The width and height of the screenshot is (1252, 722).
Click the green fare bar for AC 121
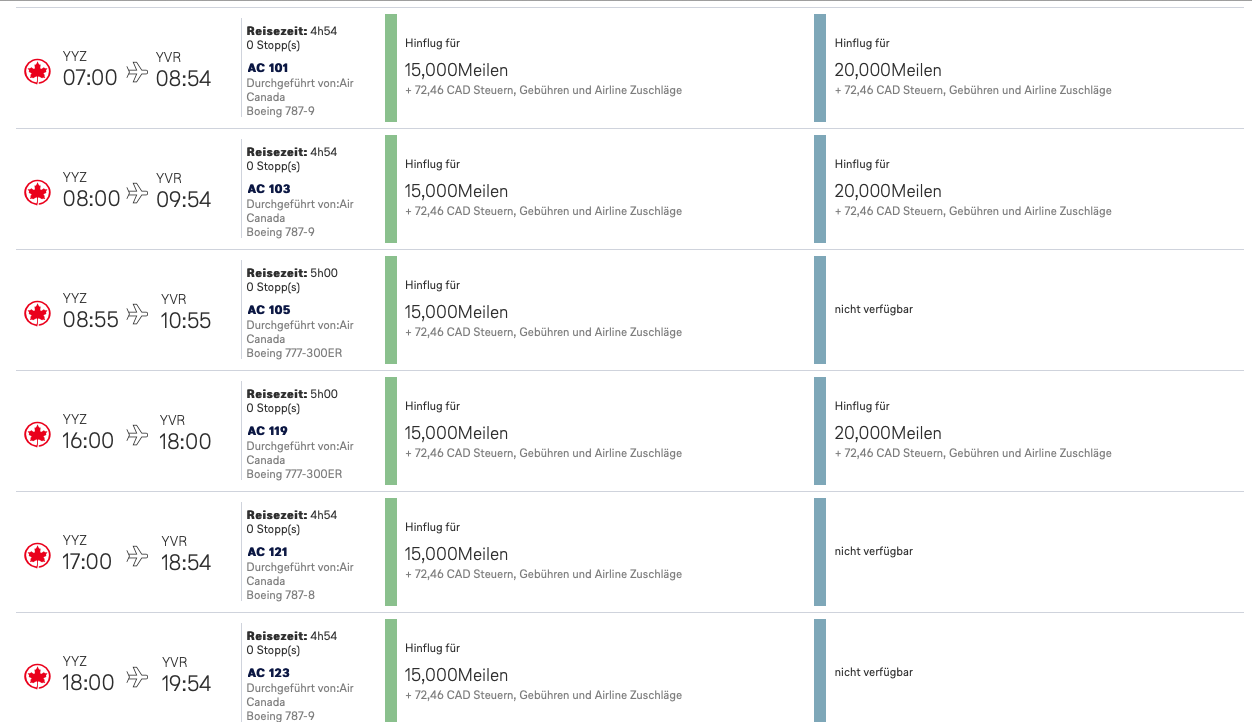pyautogui.click(x=391, y=552)
